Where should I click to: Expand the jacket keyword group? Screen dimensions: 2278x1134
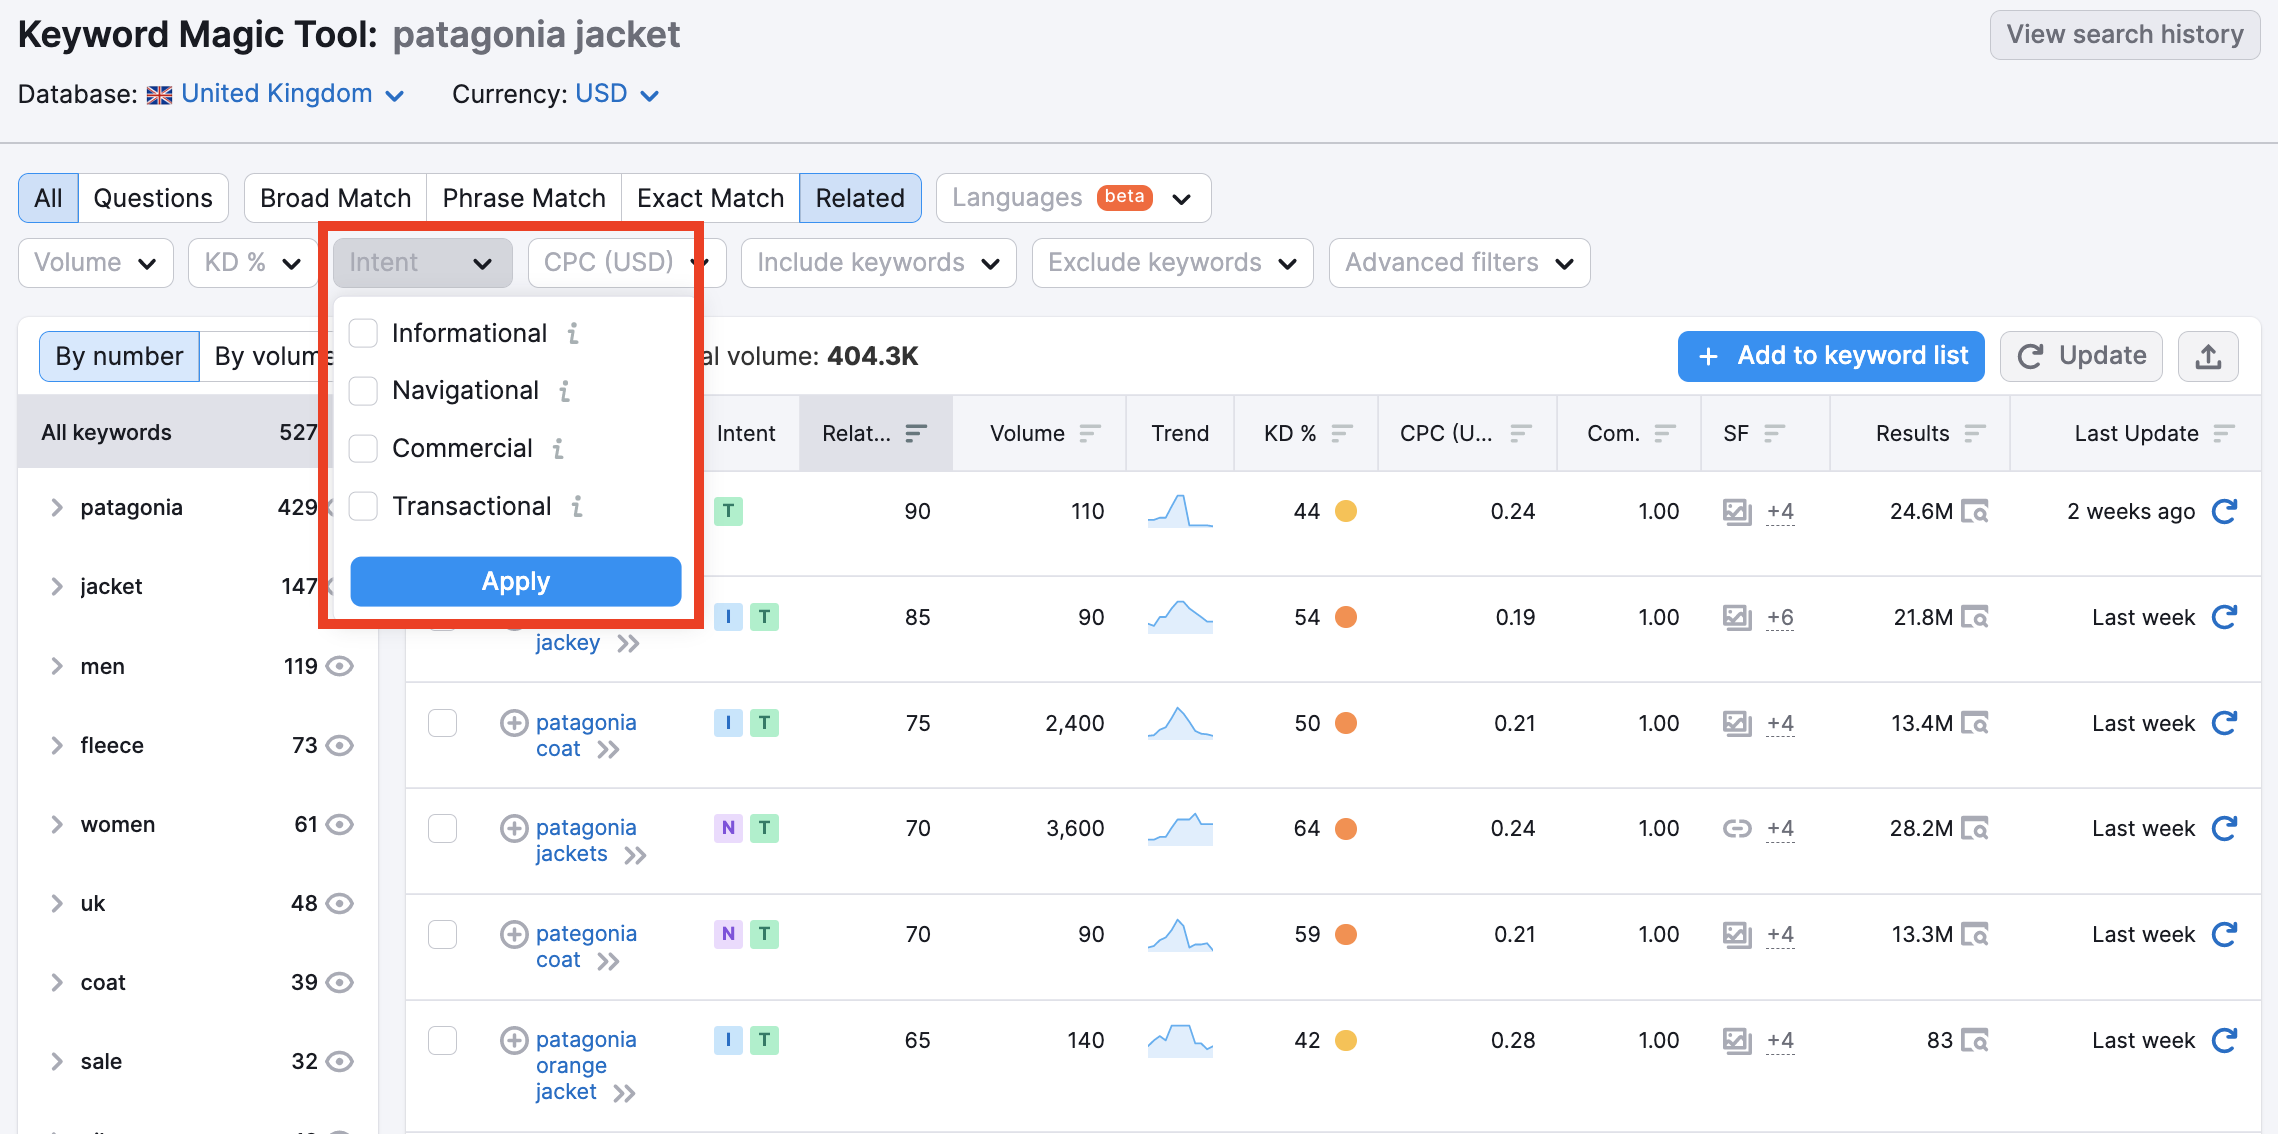coord(57,587)
